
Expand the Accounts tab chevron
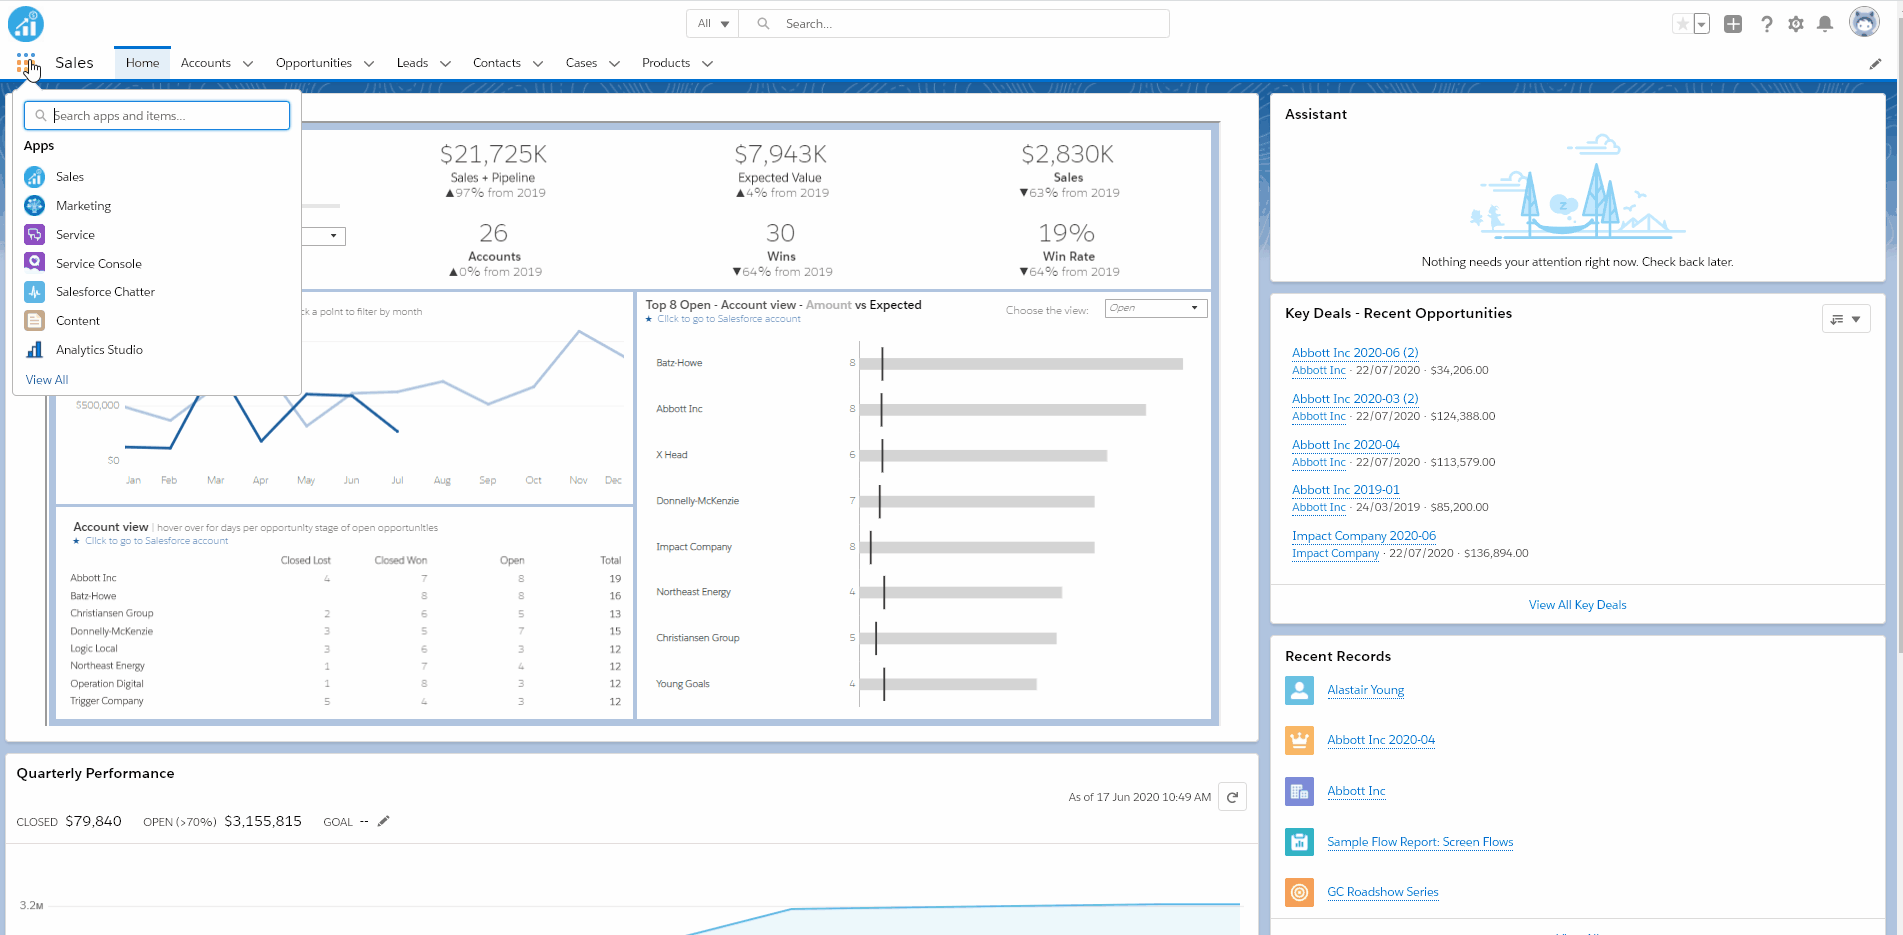point(248,64)
